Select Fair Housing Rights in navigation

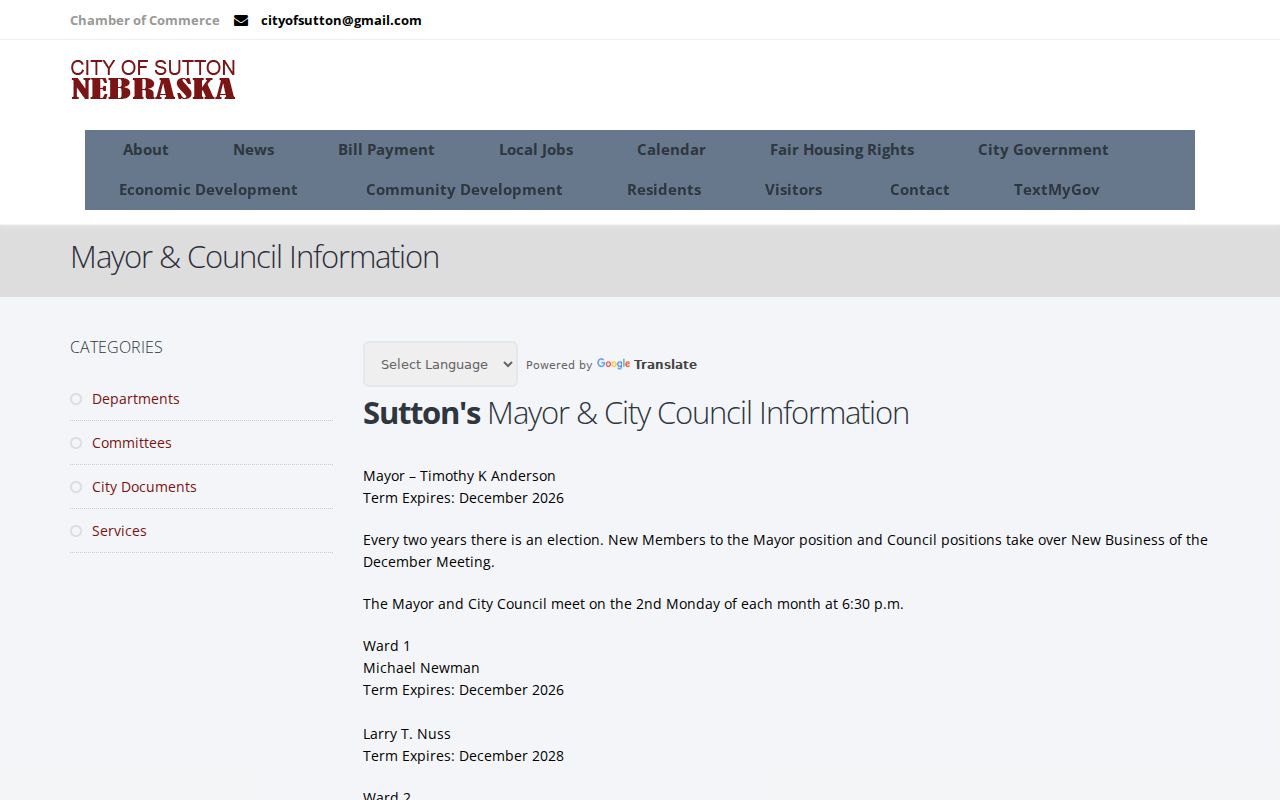[x=842, y=150]
